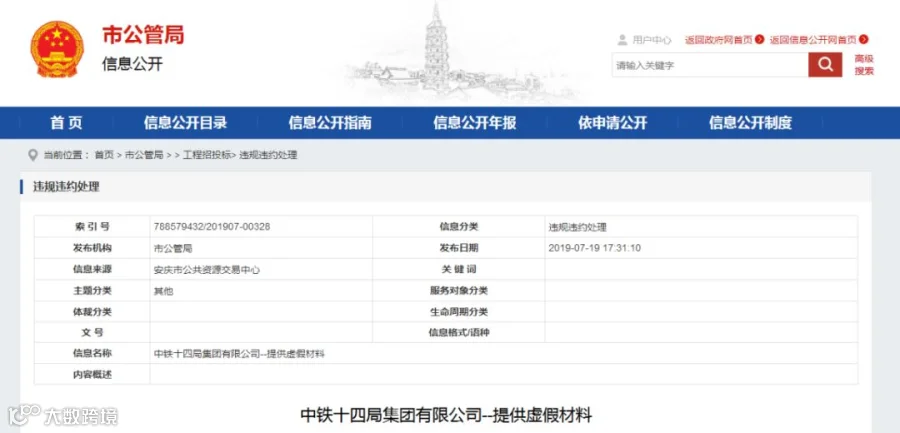
Task: Click 市公管局 value in 发布机构 row
Action: [x=173, y=249]
